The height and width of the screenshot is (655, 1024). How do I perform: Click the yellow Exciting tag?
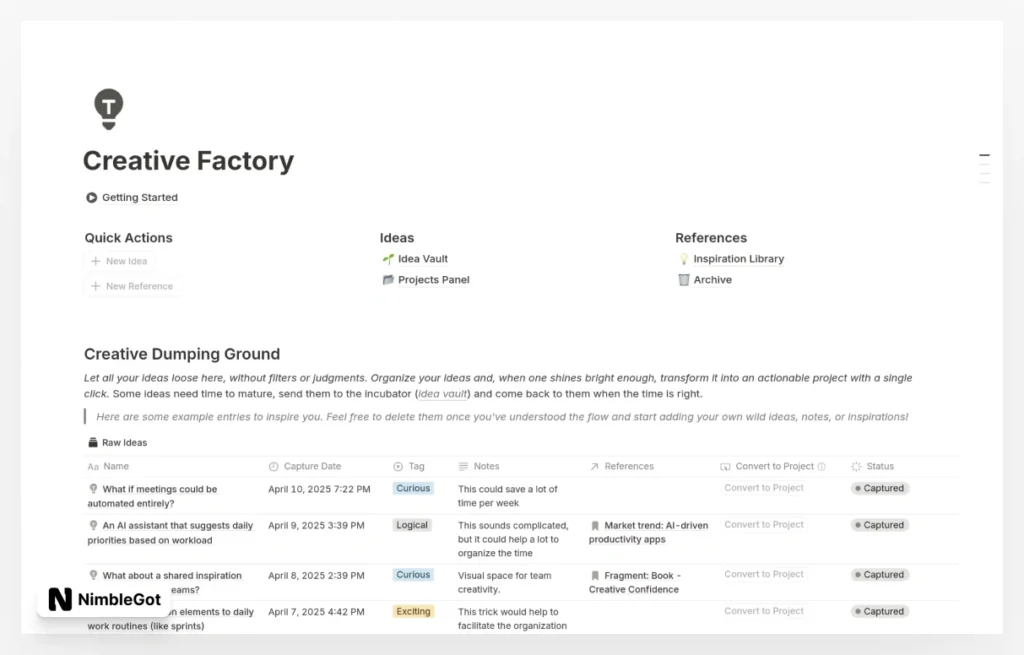(x=413, y=611)
